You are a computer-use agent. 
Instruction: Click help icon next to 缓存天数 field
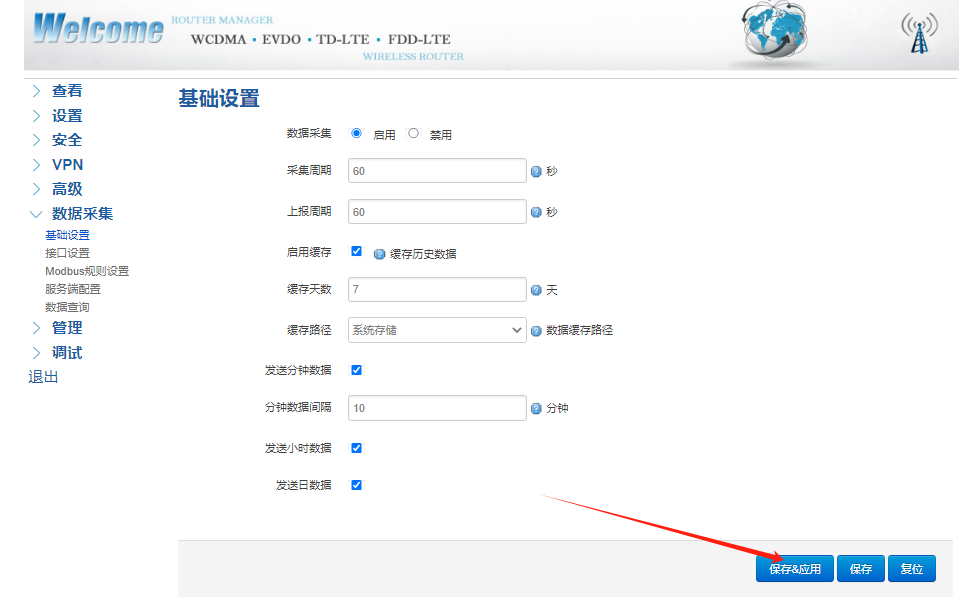tap(536, 290)
